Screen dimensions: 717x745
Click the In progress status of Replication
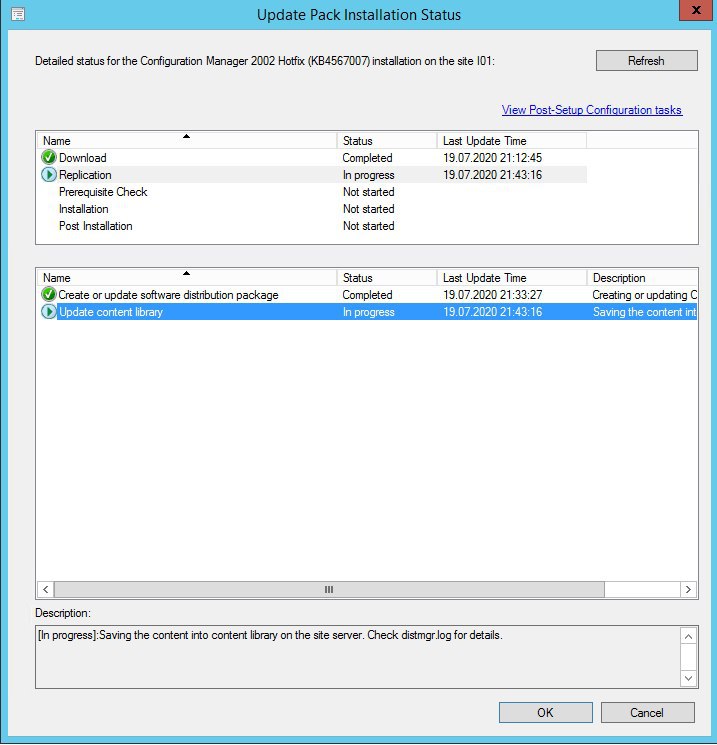[369, 175]
